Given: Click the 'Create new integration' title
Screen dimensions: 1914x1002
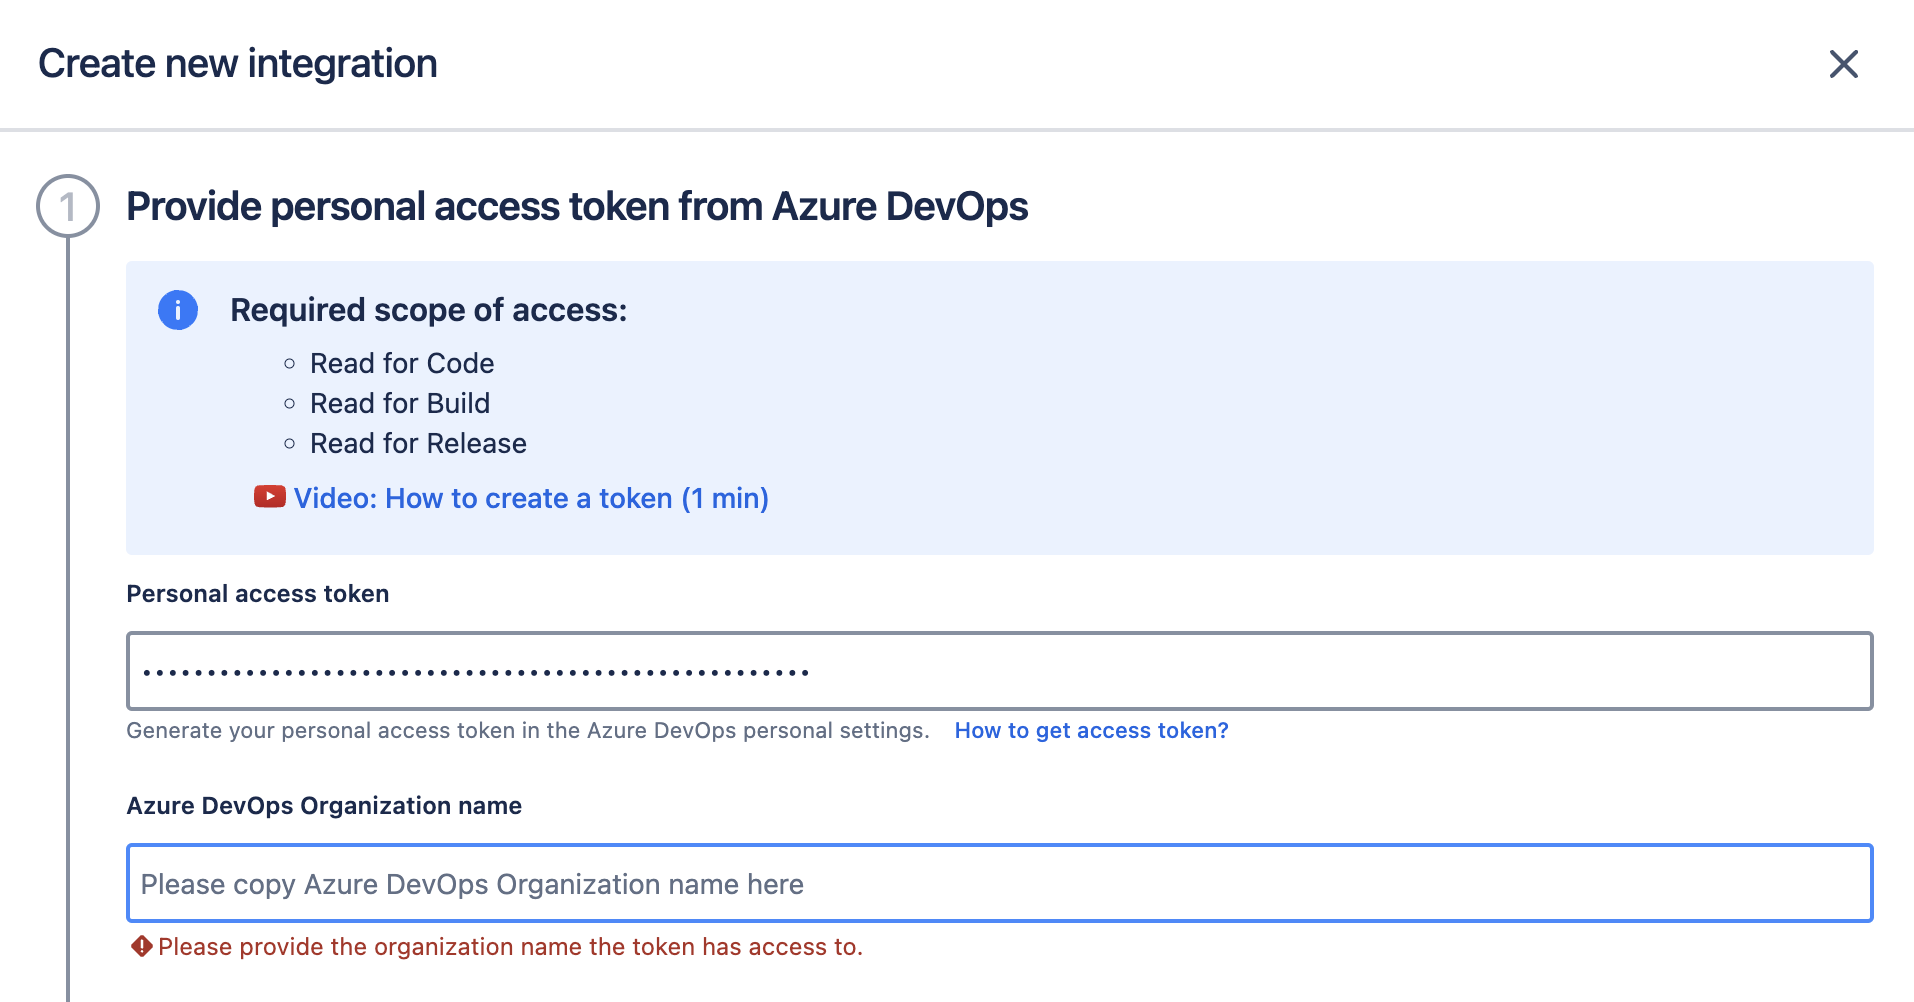Looking at the screenshot, I should click(238, 64).
